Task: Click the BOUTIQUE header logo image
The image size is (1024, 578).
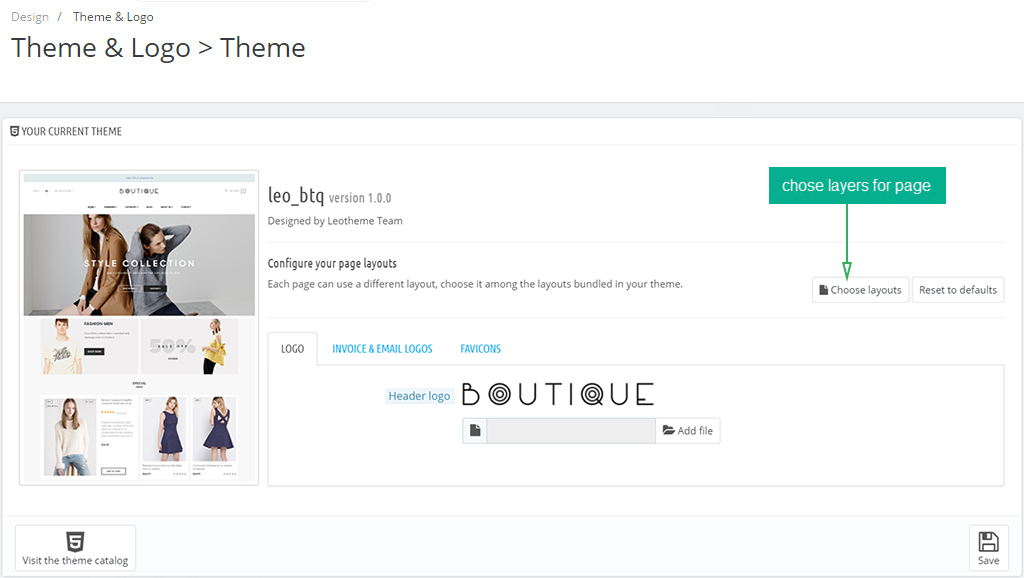Action: click(558, 394)
